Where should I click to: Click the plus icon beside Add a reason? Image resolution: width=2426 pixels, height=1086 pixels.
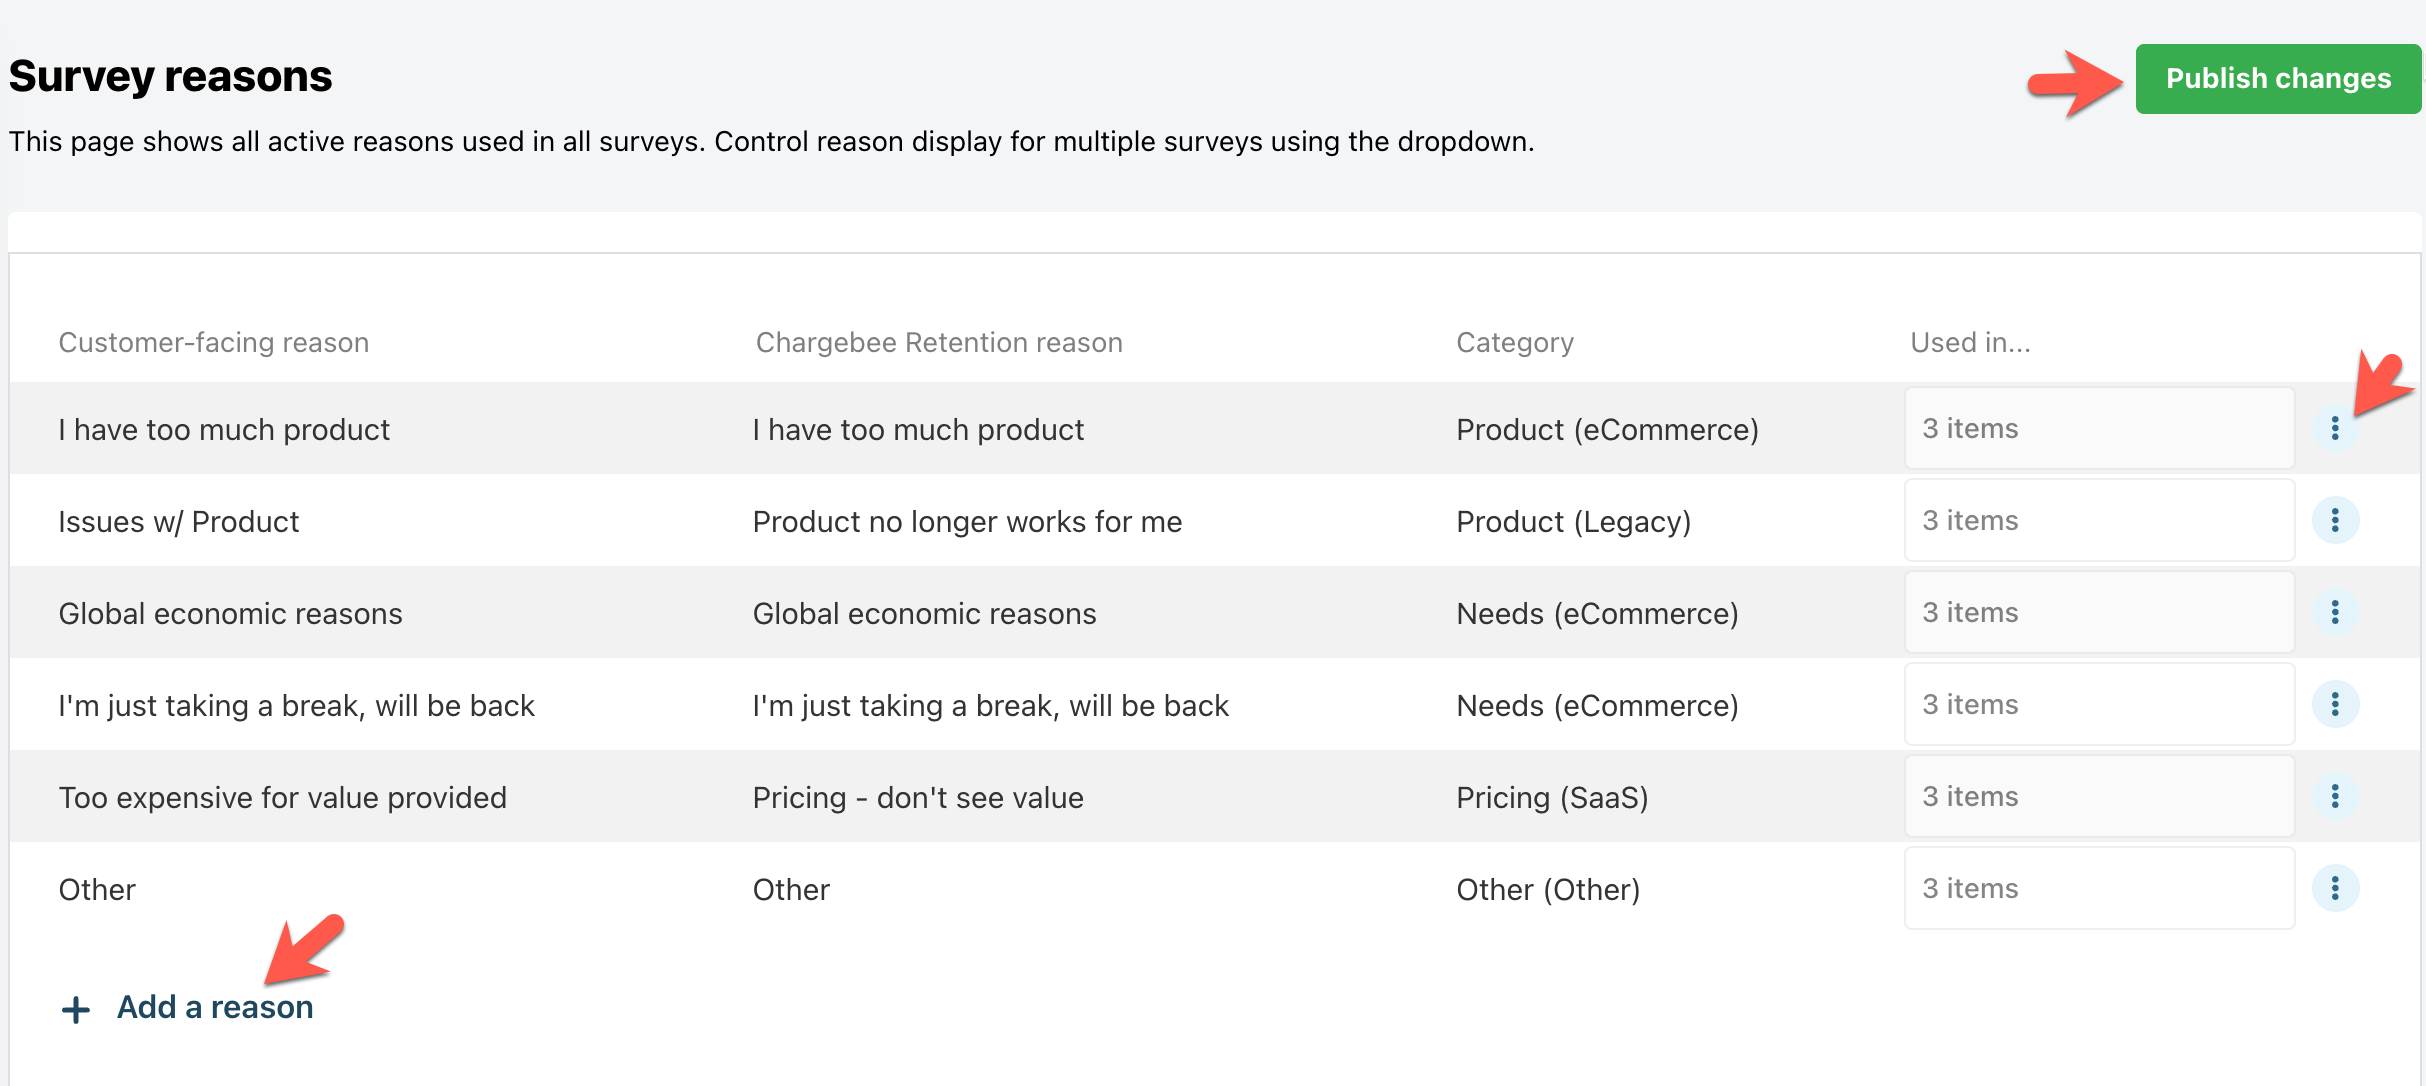[76, 1009]
